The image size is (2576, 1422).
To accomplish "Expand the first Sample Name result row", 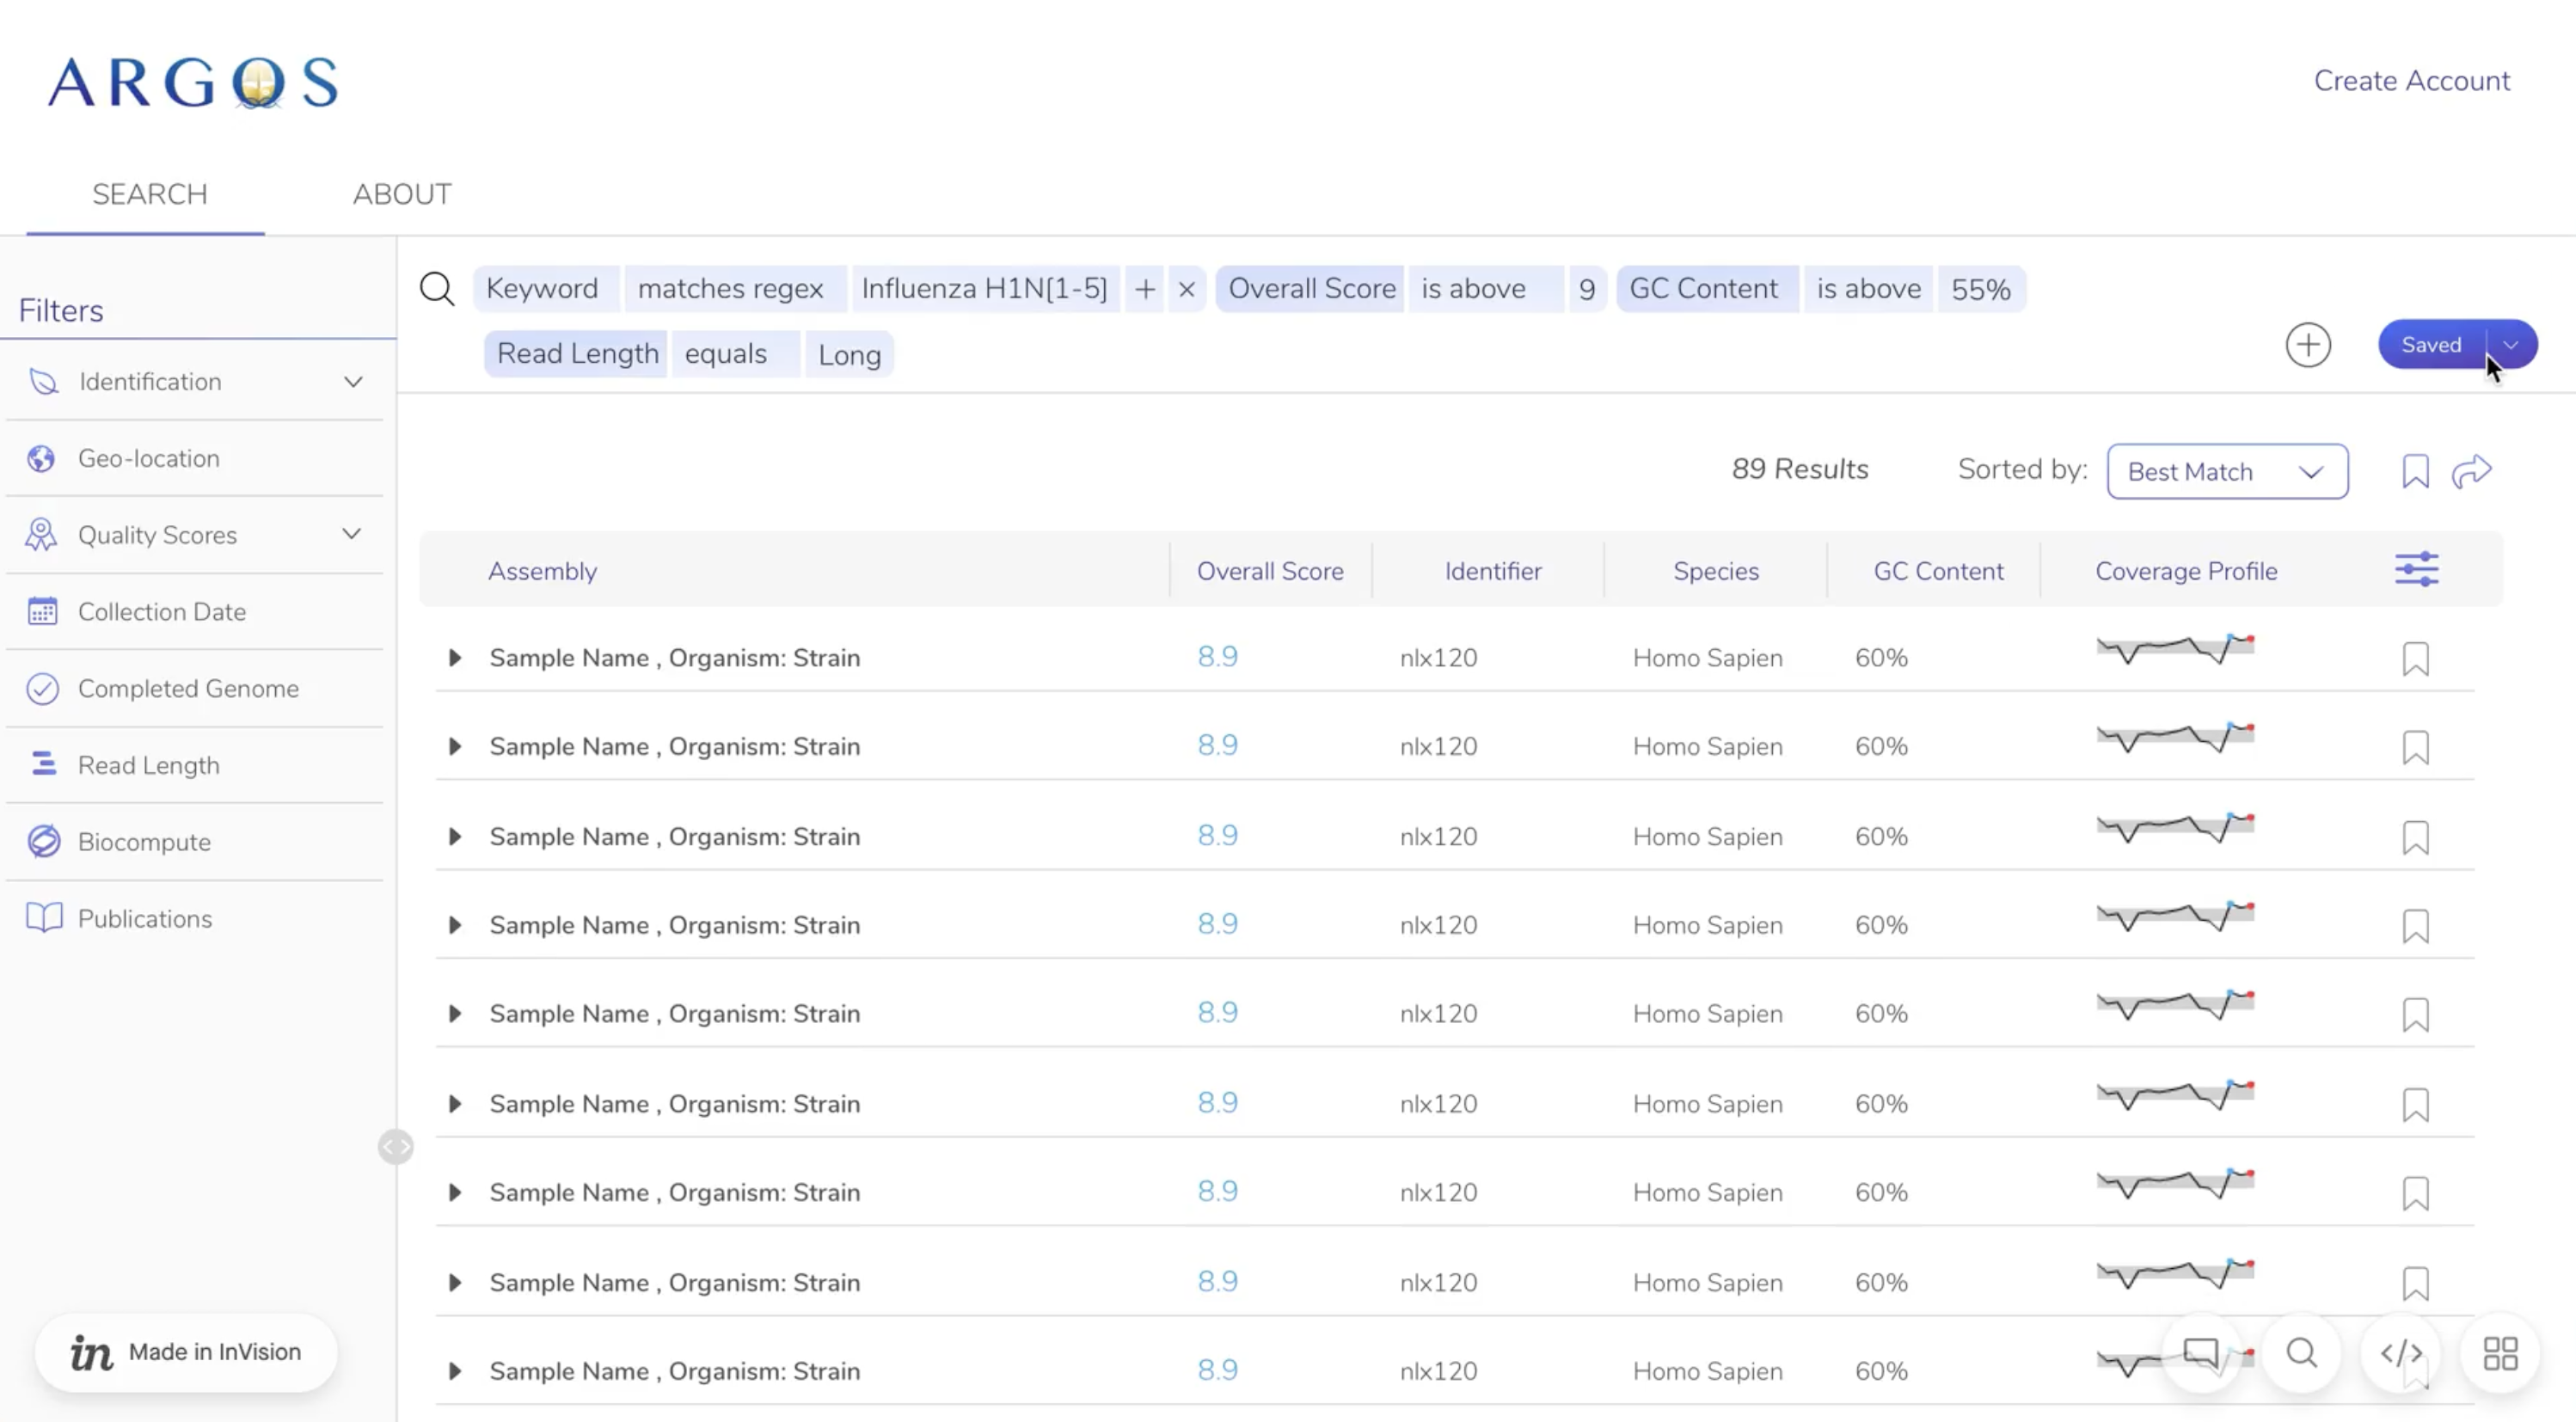I will point(455,658).
